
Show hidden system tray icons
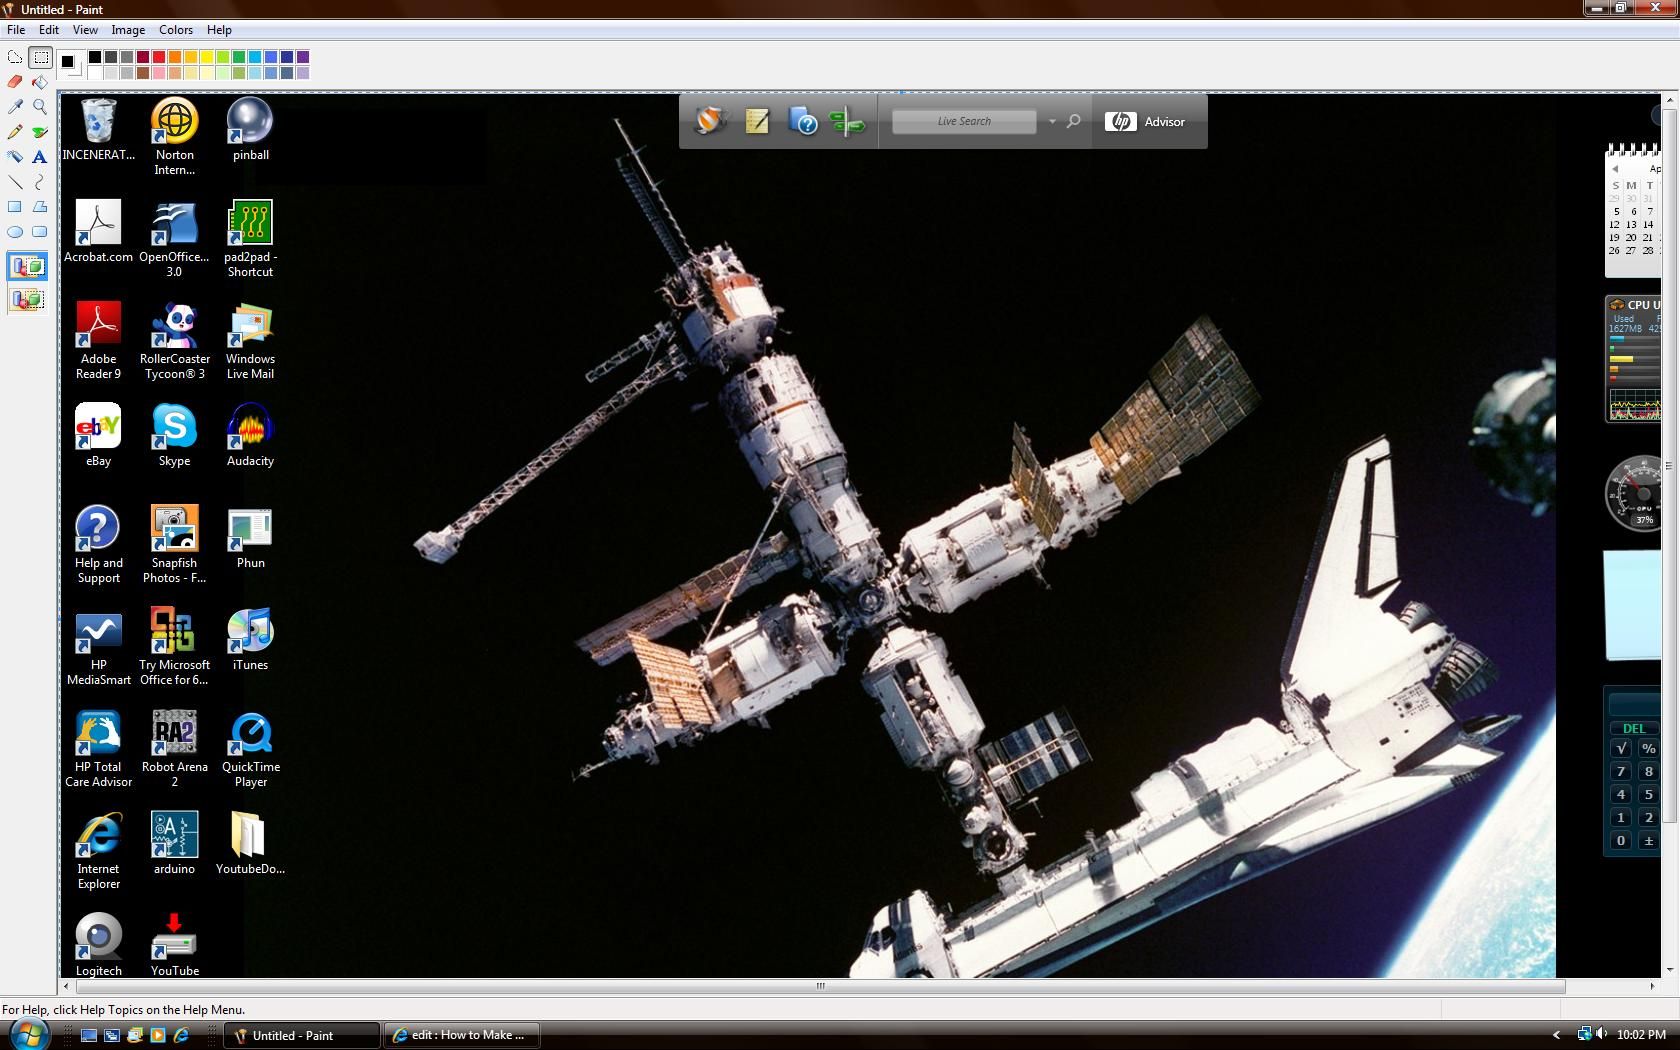[1556, 1035]
